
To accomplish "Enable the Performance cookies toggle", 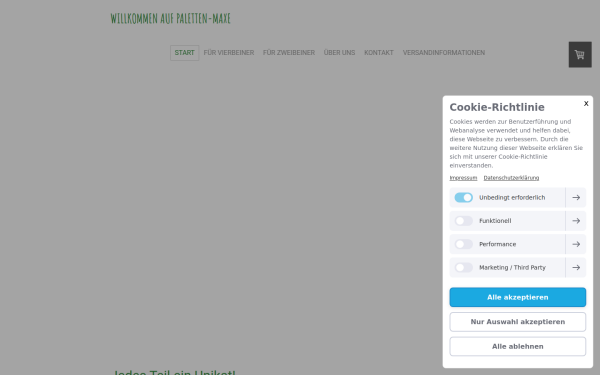I will 463,244.
